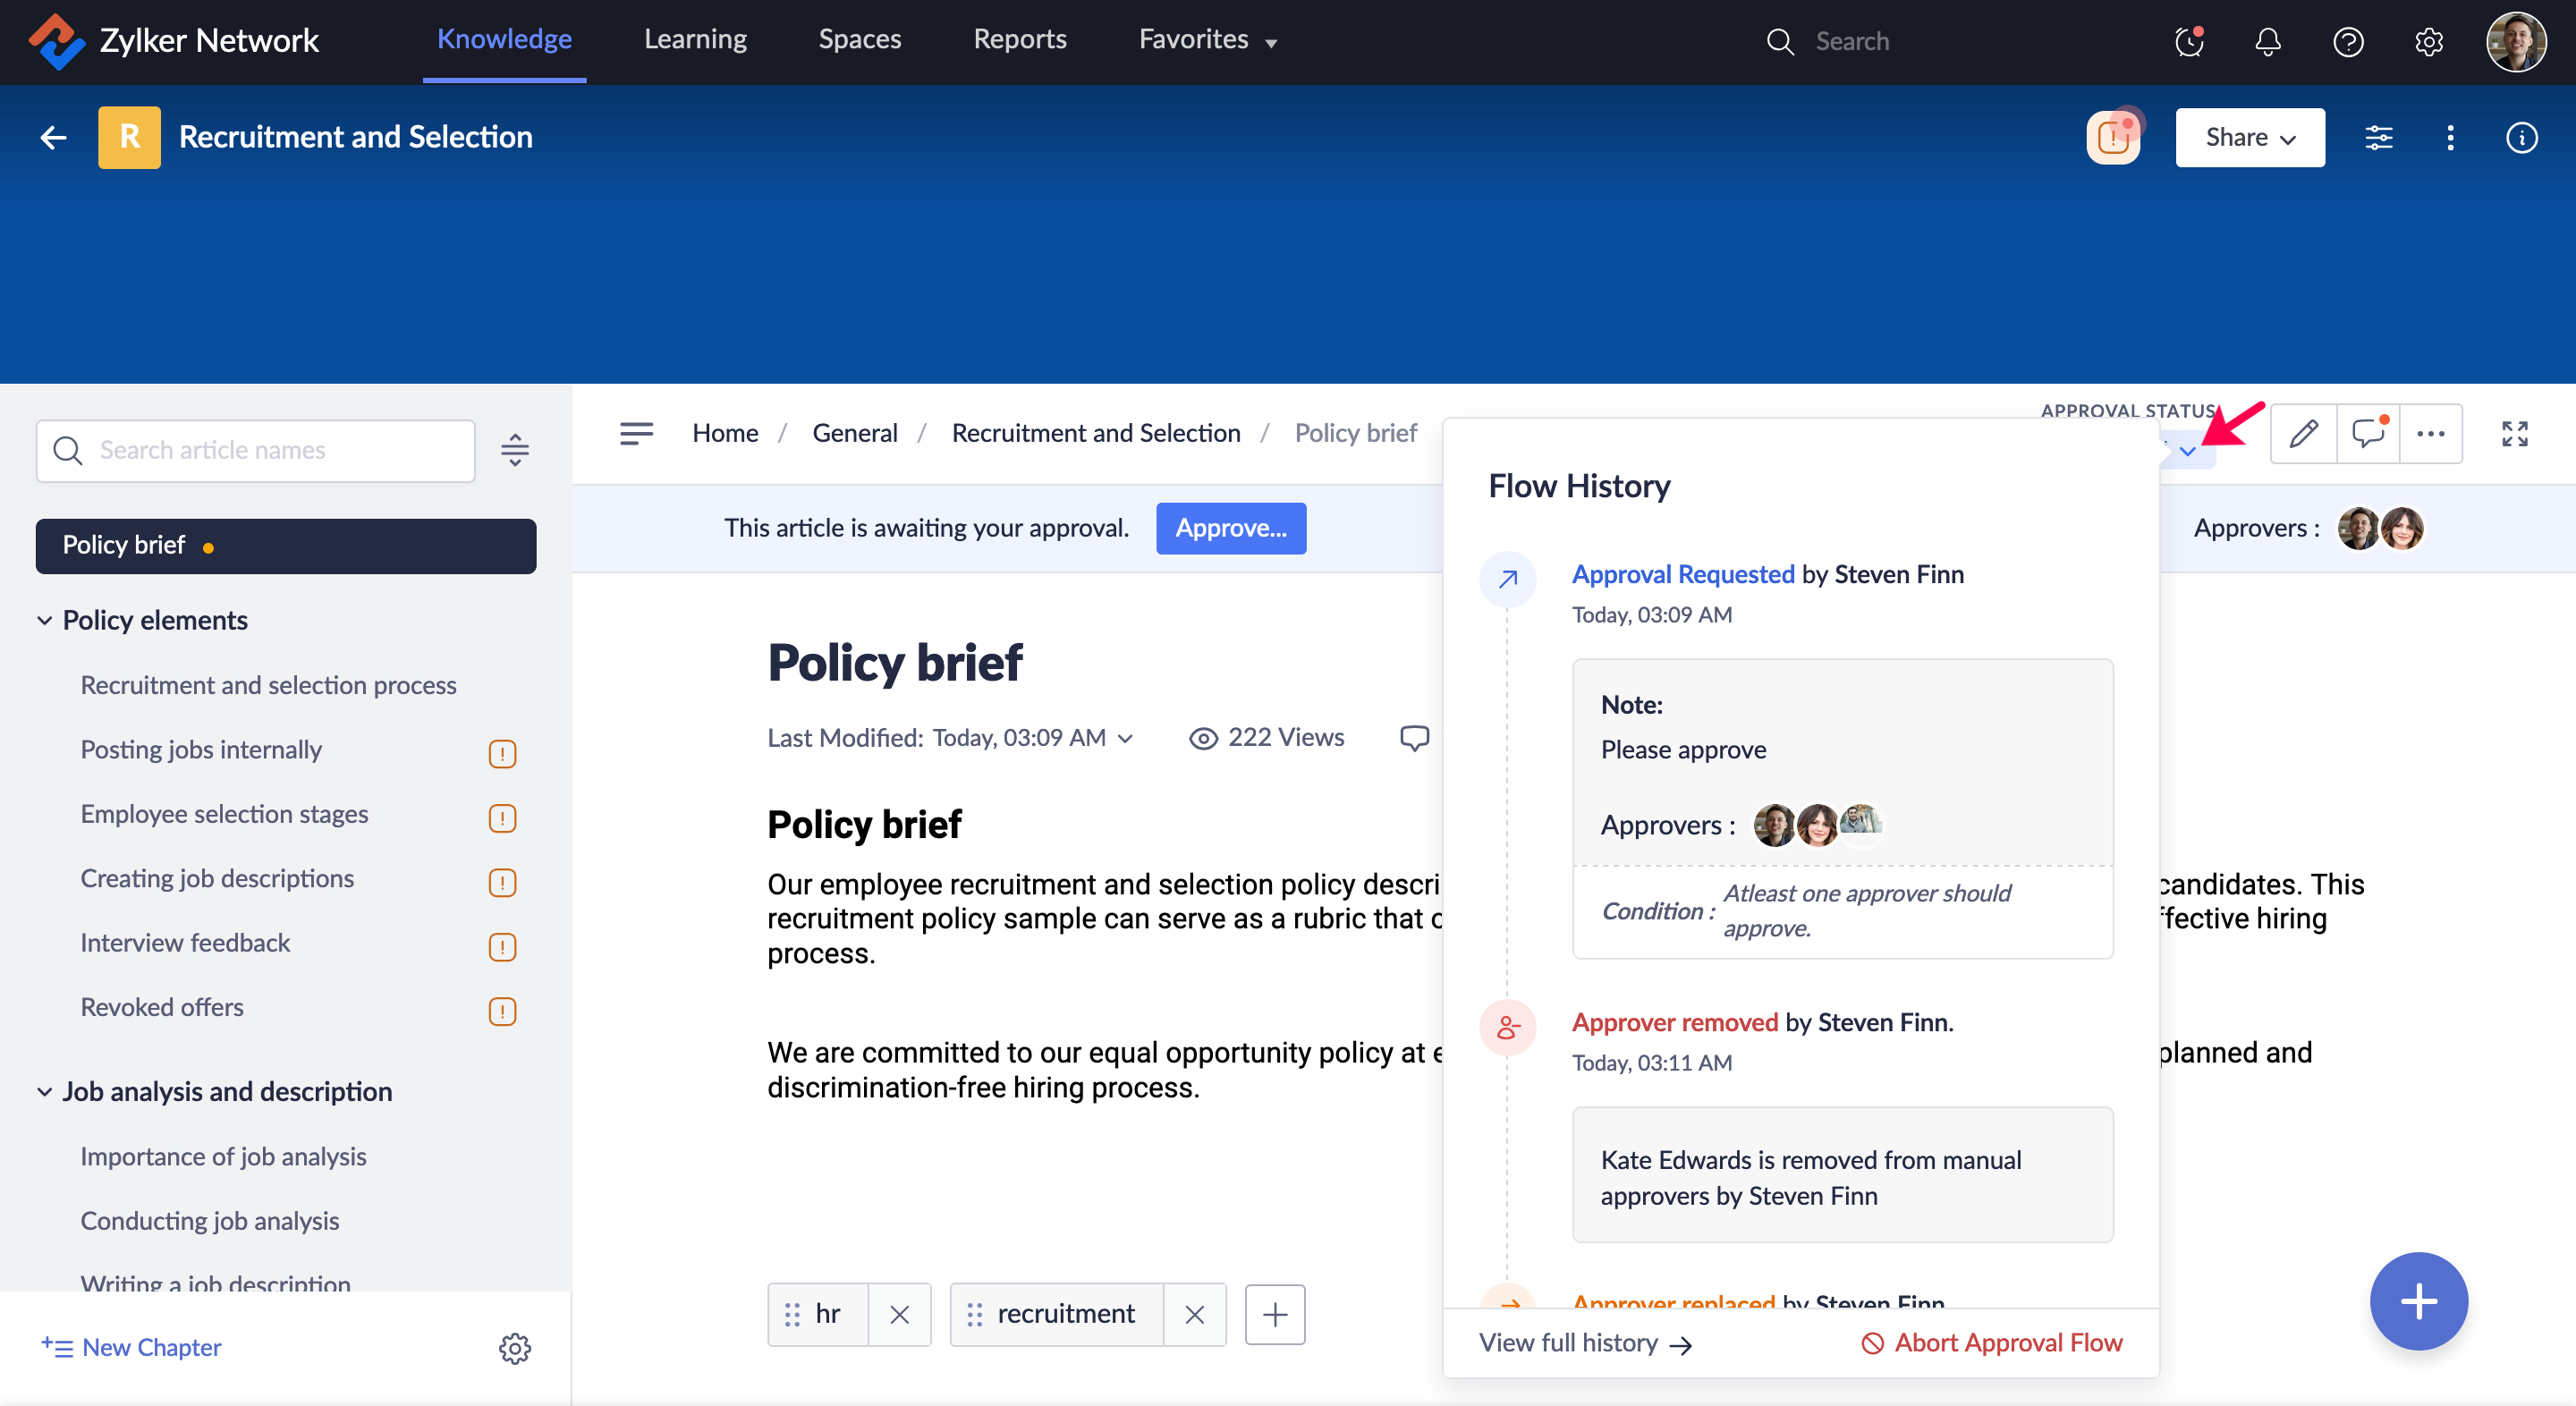This screenshot has width=2576, height=1406.
Task: Open the notifications bell icon
Action: (2267, 41)
